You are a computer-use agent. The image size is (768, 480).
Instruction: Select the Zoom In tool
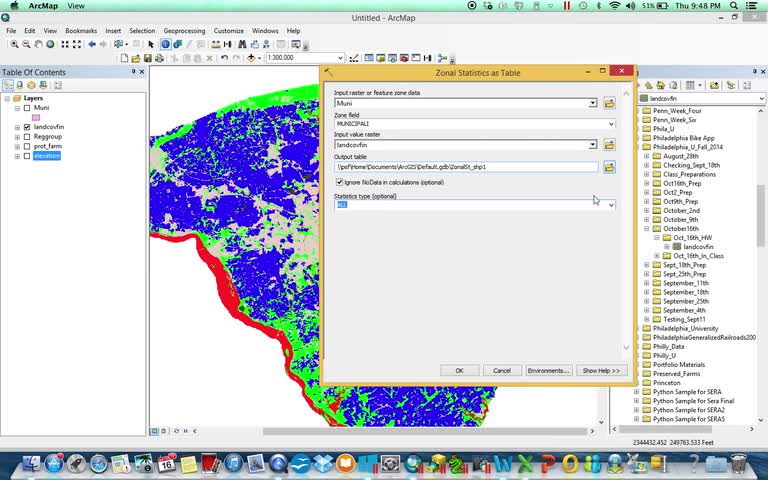pos(15,44)
